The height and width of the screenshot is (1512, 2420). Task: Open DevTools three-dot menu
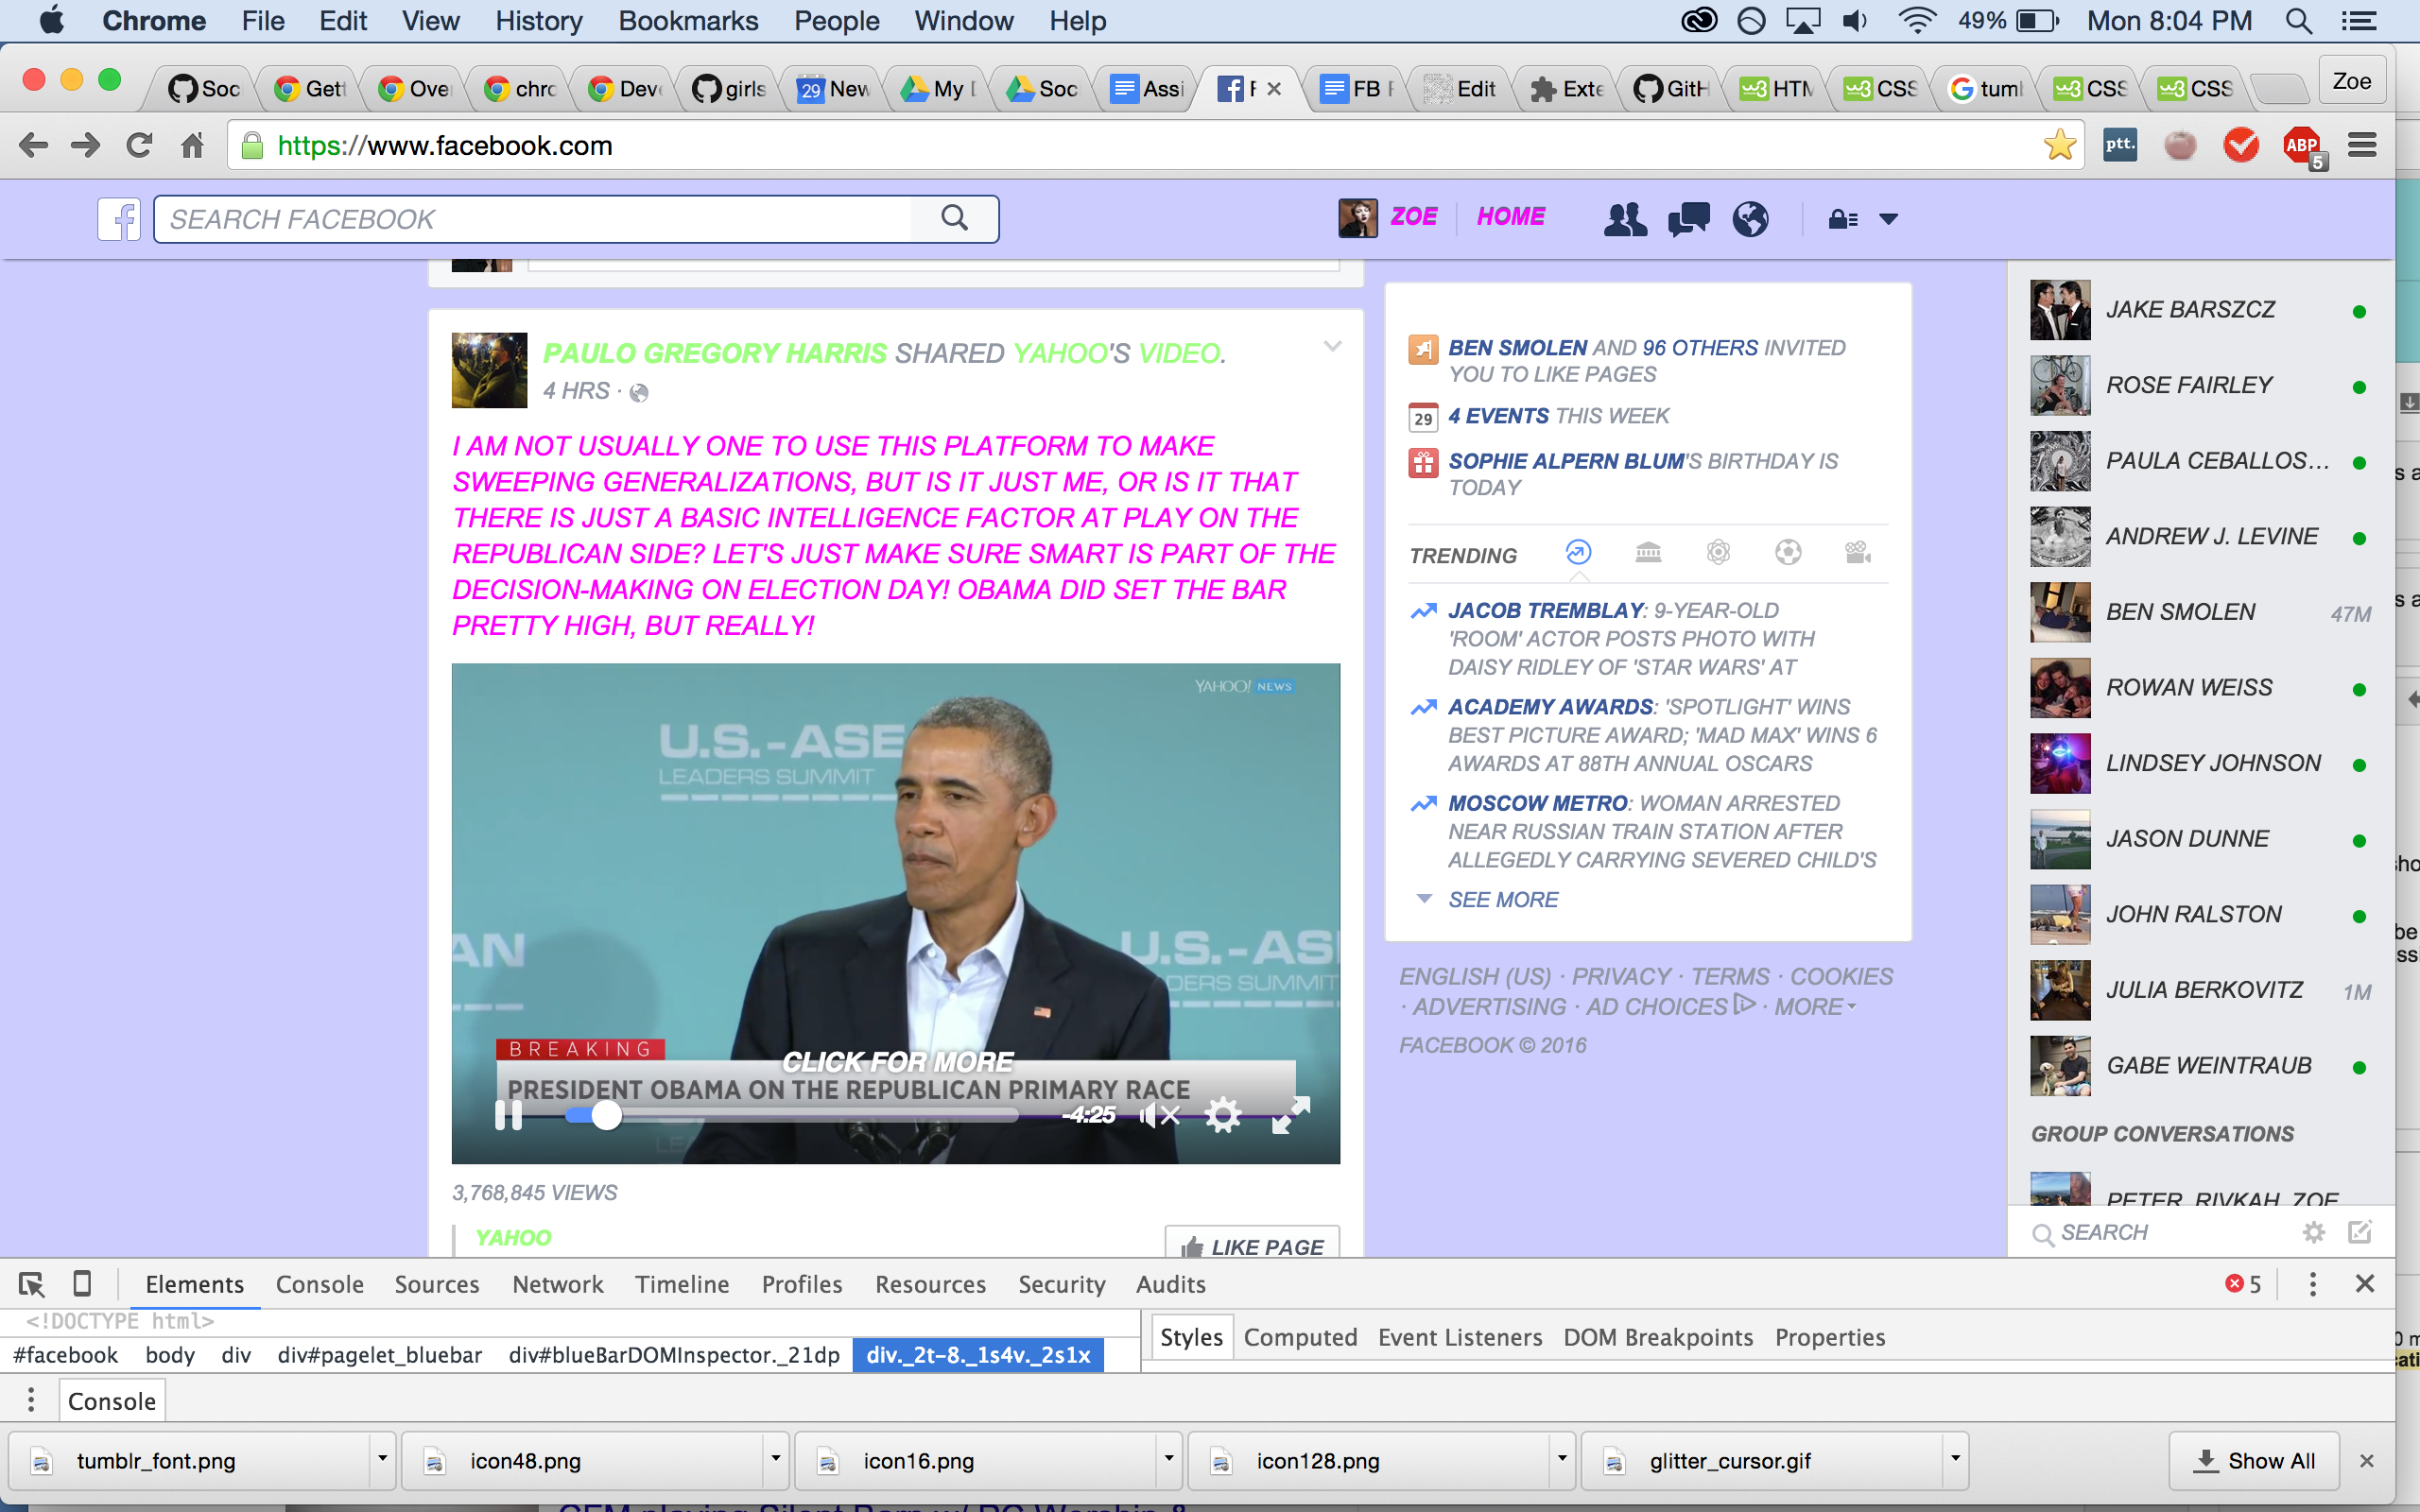pos(2312,1284)
